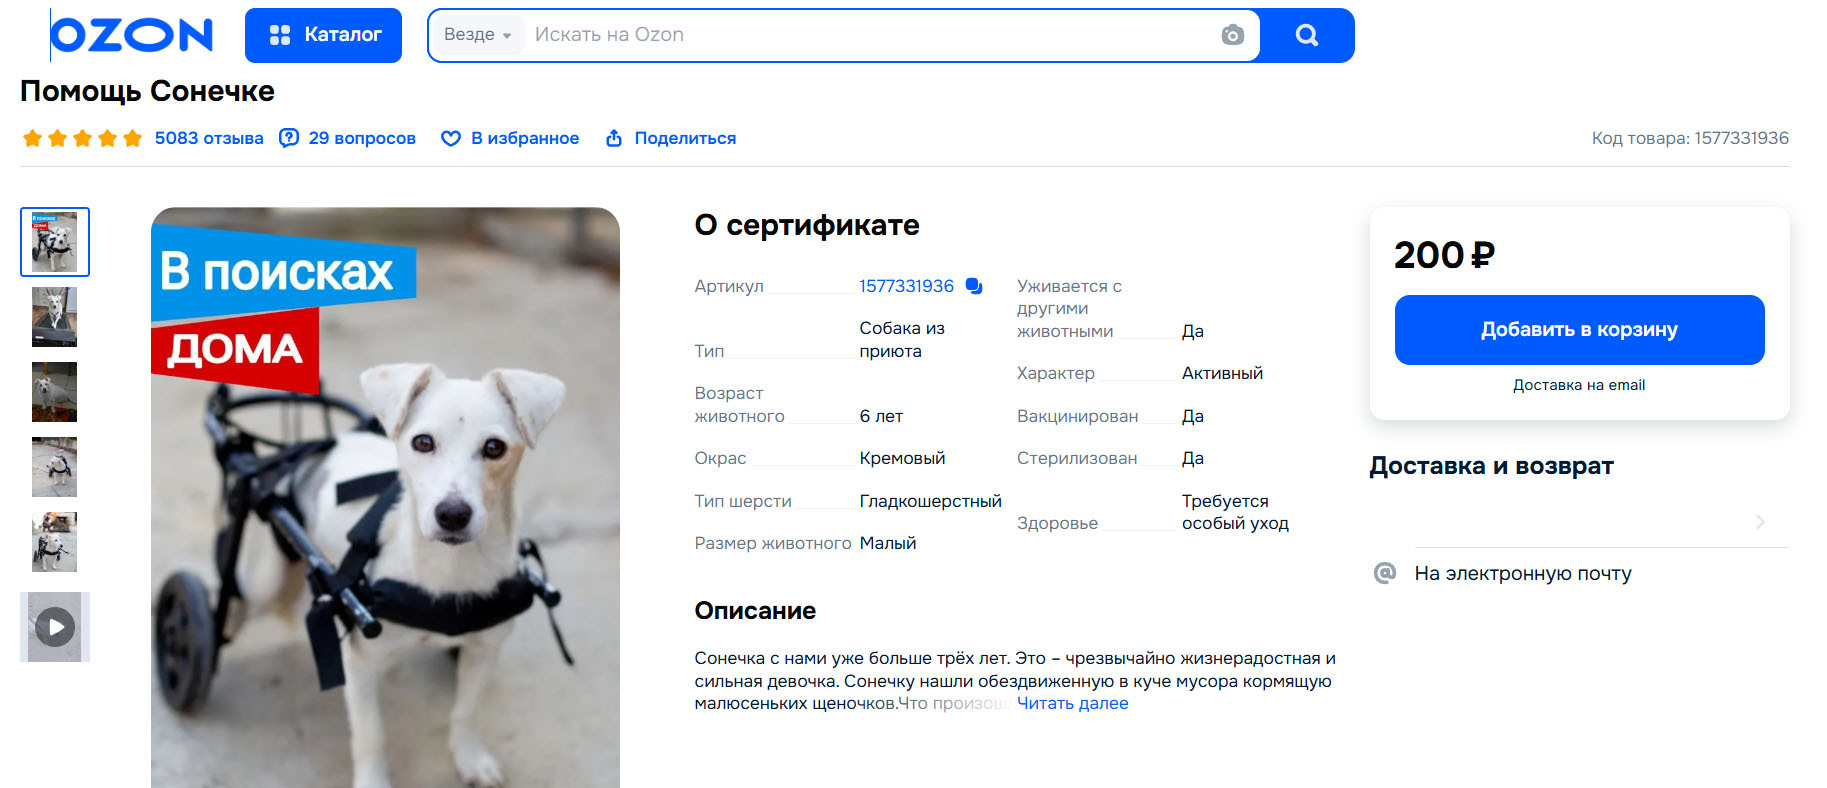View the 29 вопросов questions
1827x788 pixels.
point(347,138)
